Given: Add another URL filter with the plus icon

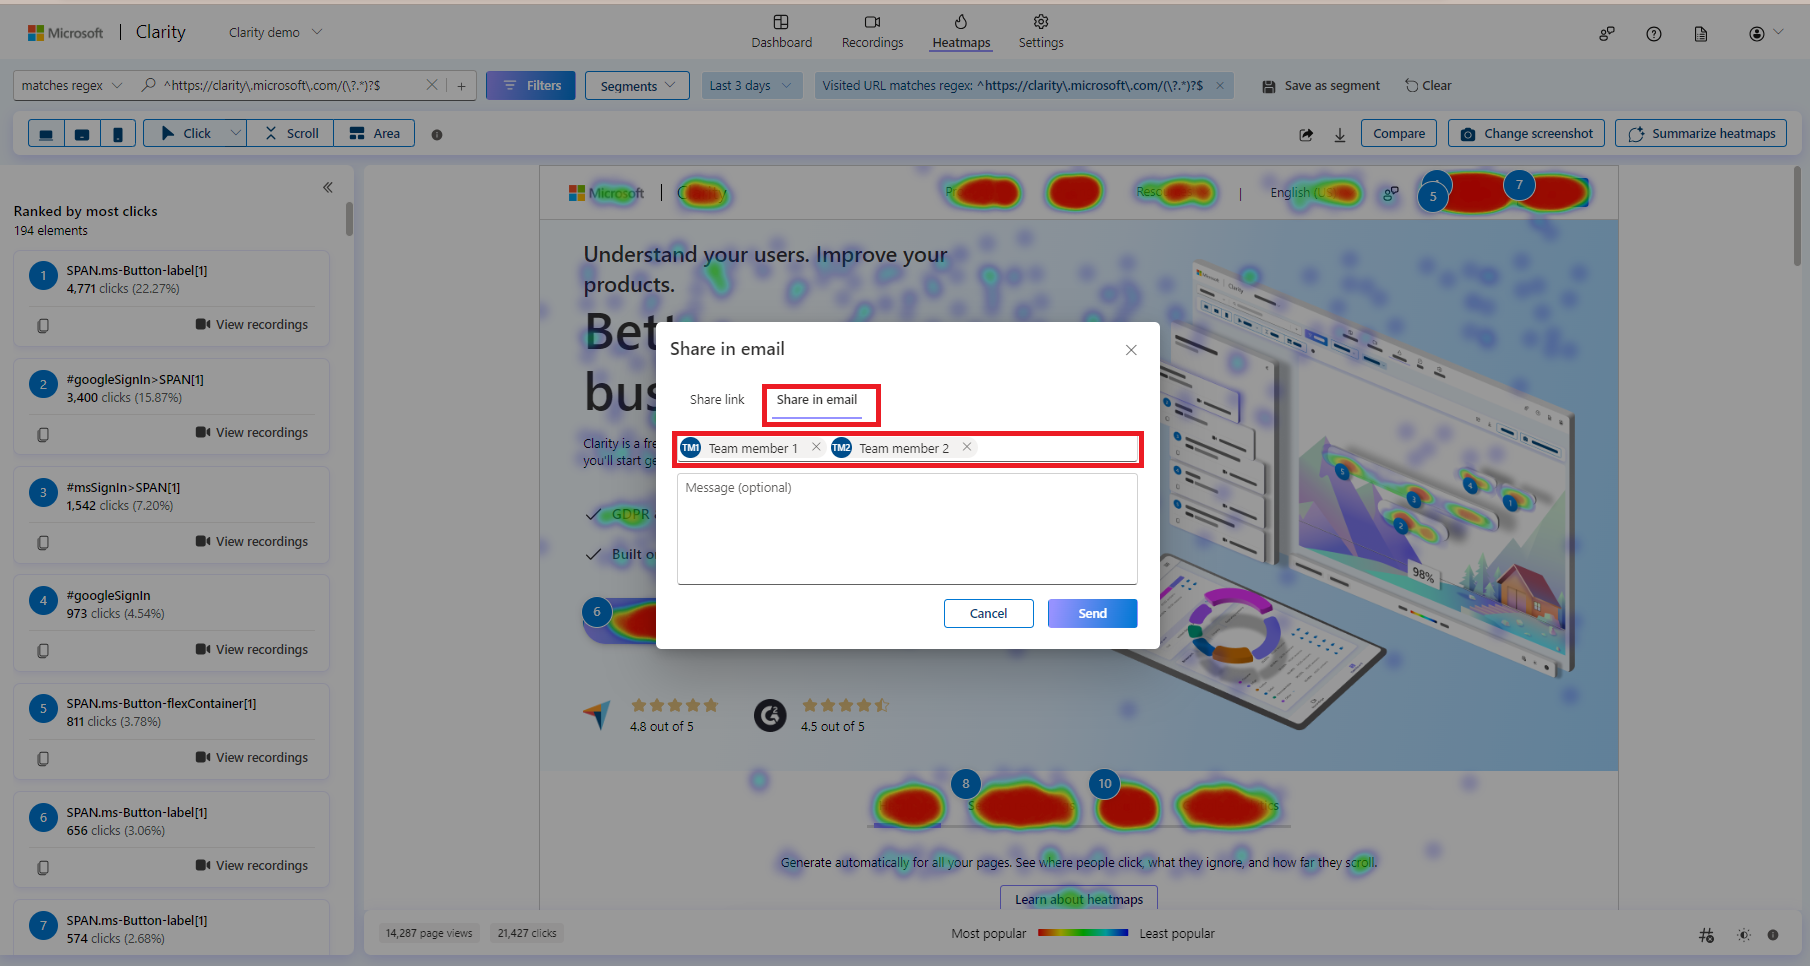Looking at the screenshot, I should pyautogui.click(x=461, y=86).
